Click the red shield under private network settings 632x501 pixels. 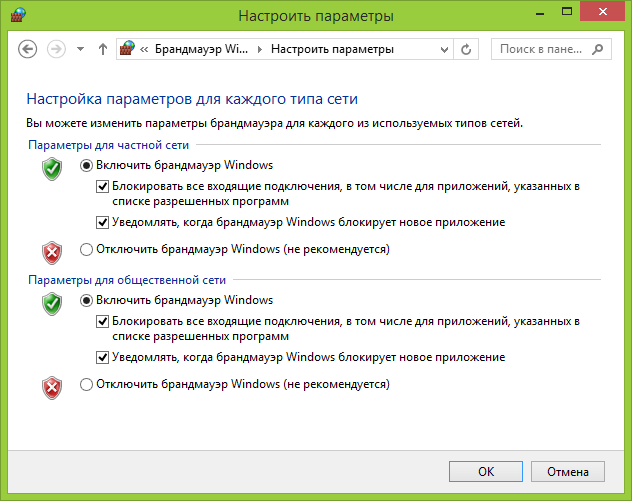pos(52,250)
